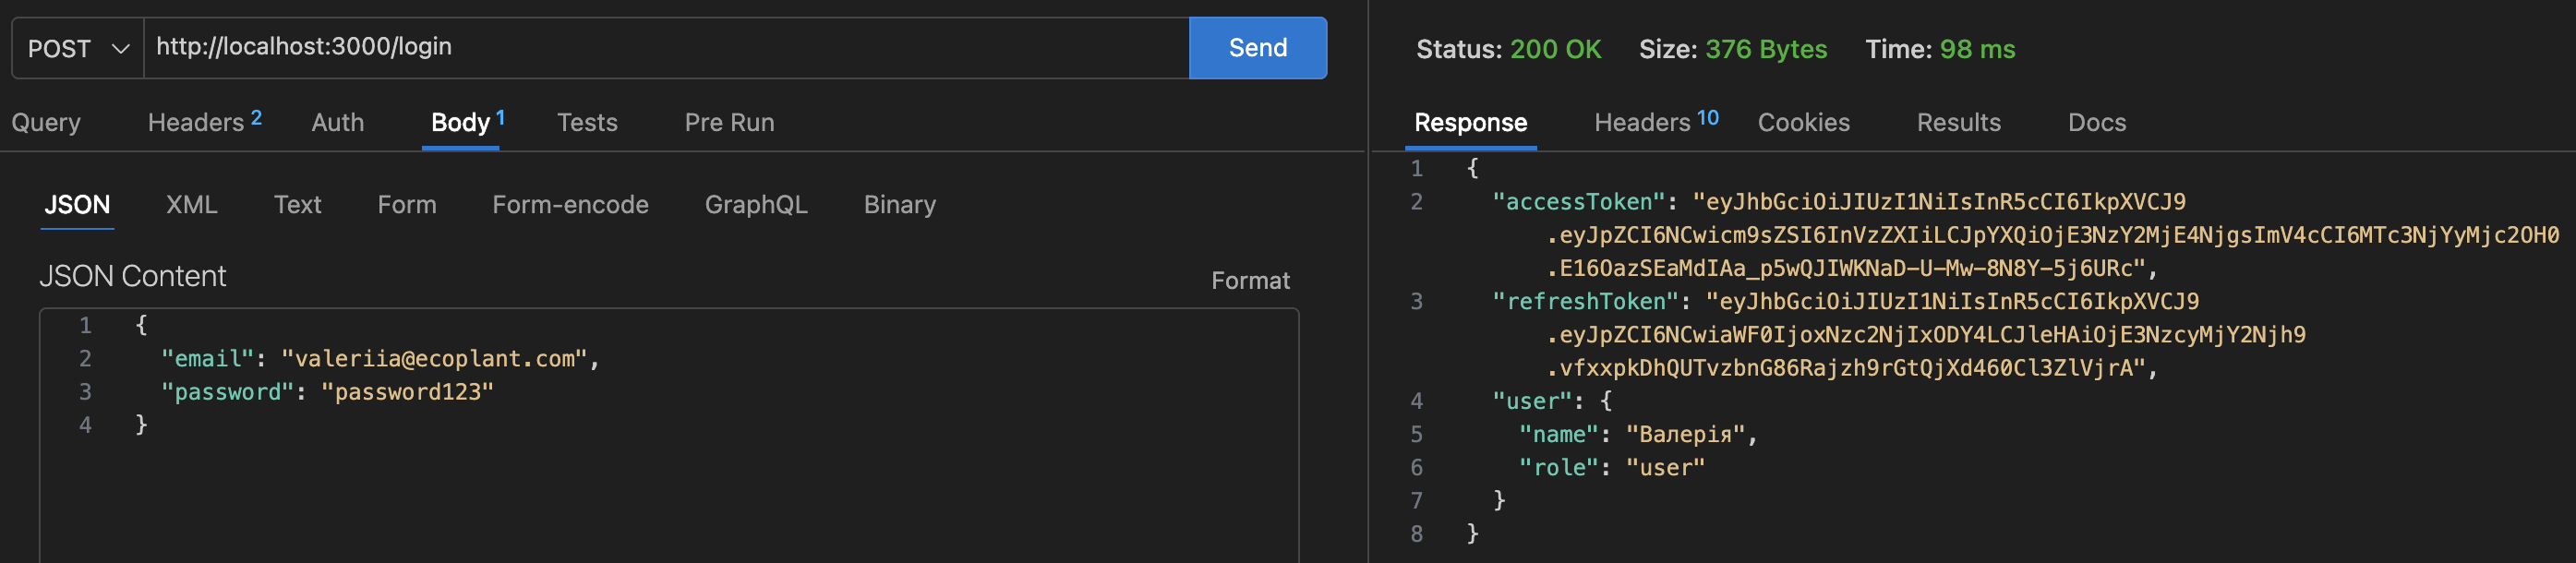Click the password line in JSON body
This screenshot has width=2576, height=563.
327,392
